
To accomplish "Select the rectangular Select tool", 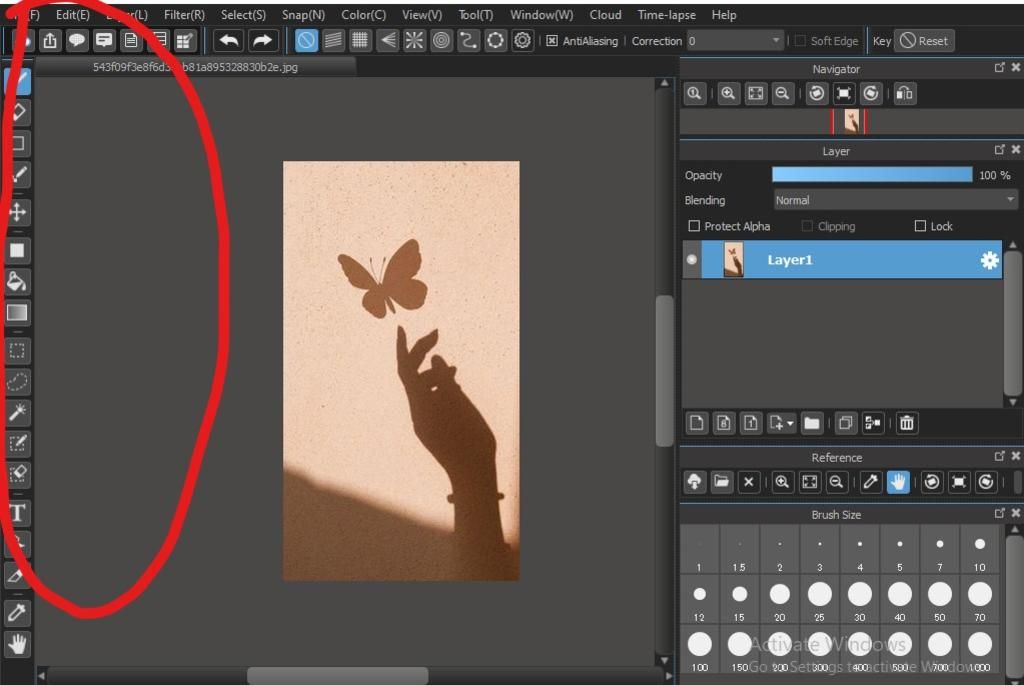I will point(18,351).
